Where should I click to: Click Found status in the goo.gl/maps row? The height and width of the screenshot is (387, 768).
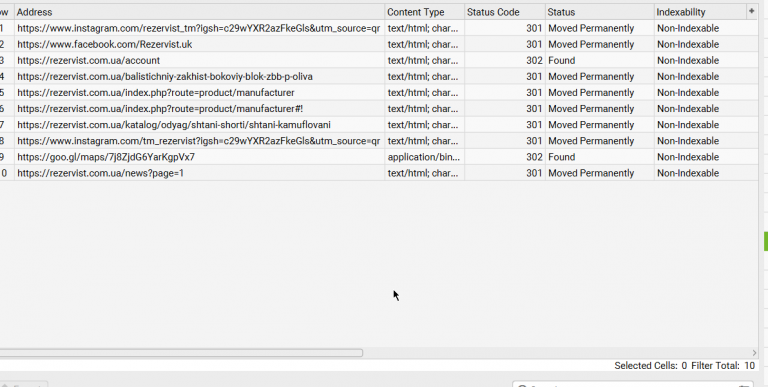pyautogui.click(x=600, y=157)
